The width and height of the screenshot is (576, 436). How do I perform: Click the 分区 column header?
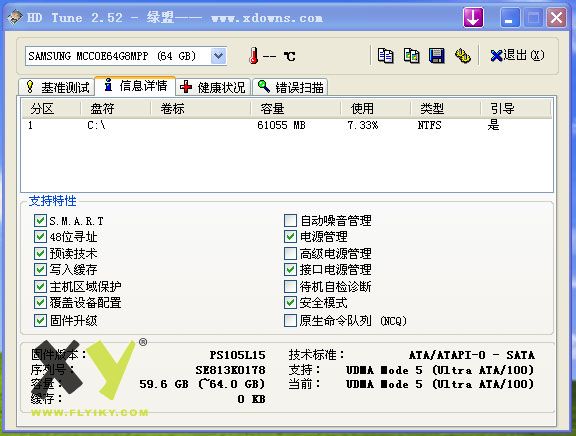(51, 109)
